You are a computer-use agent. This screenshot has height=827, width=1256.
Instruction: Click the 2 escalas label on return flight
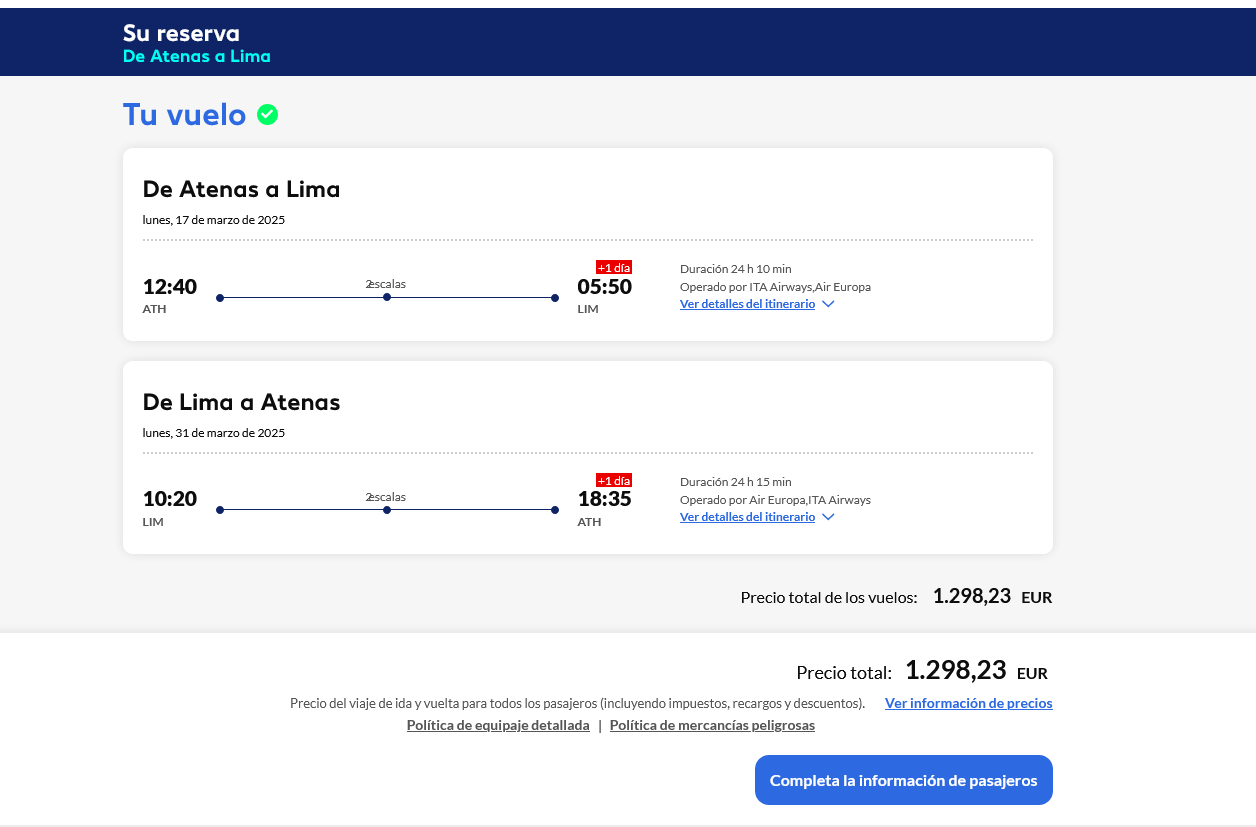coord(386,497)
